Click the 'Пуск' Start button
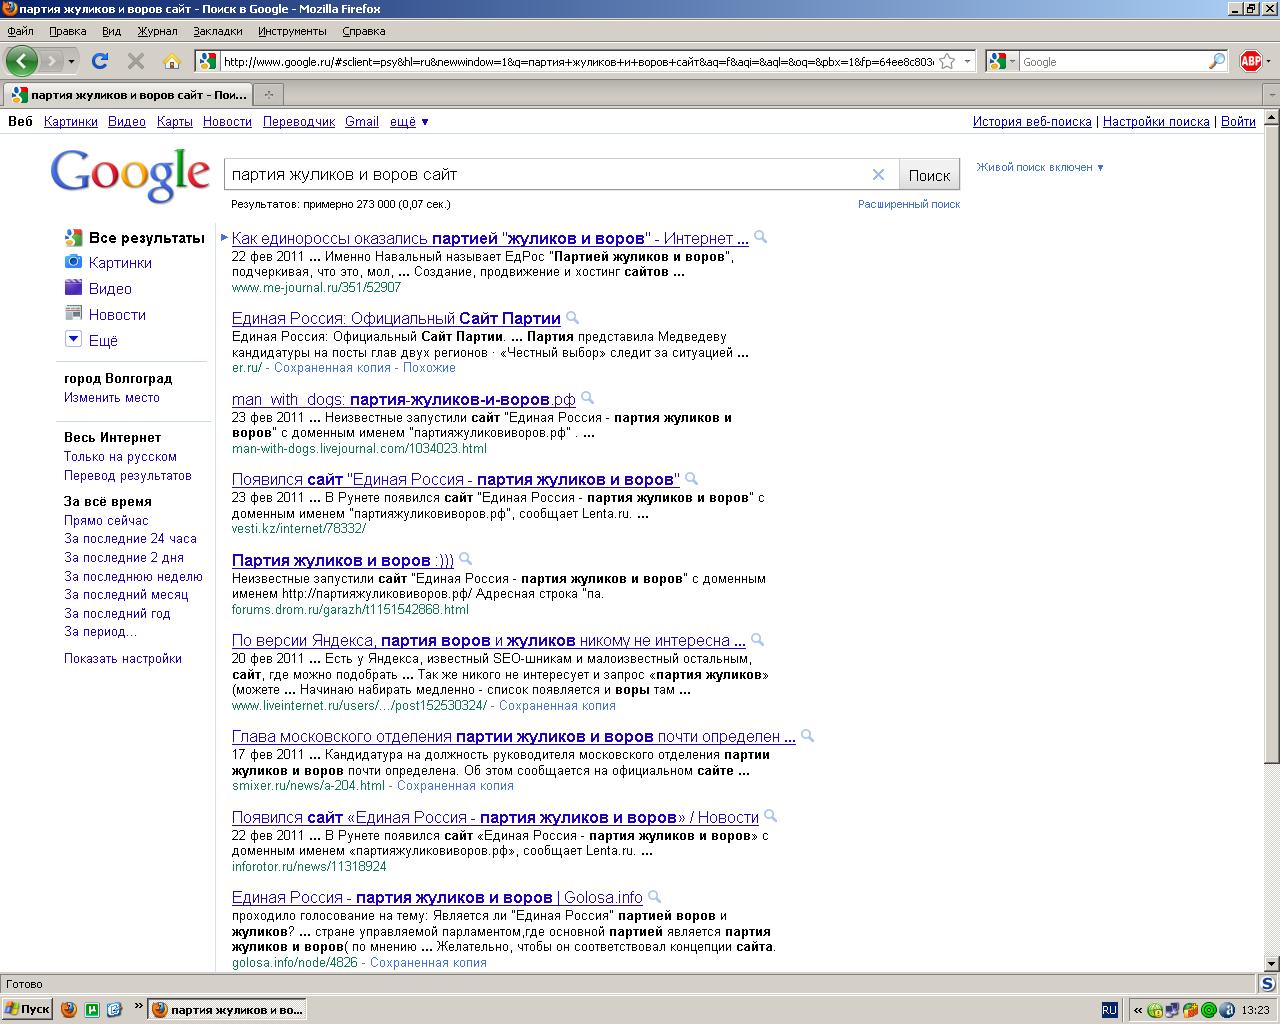Screen dimensions: 1280x1024 pyautogui.click(x=28, y=1009)
